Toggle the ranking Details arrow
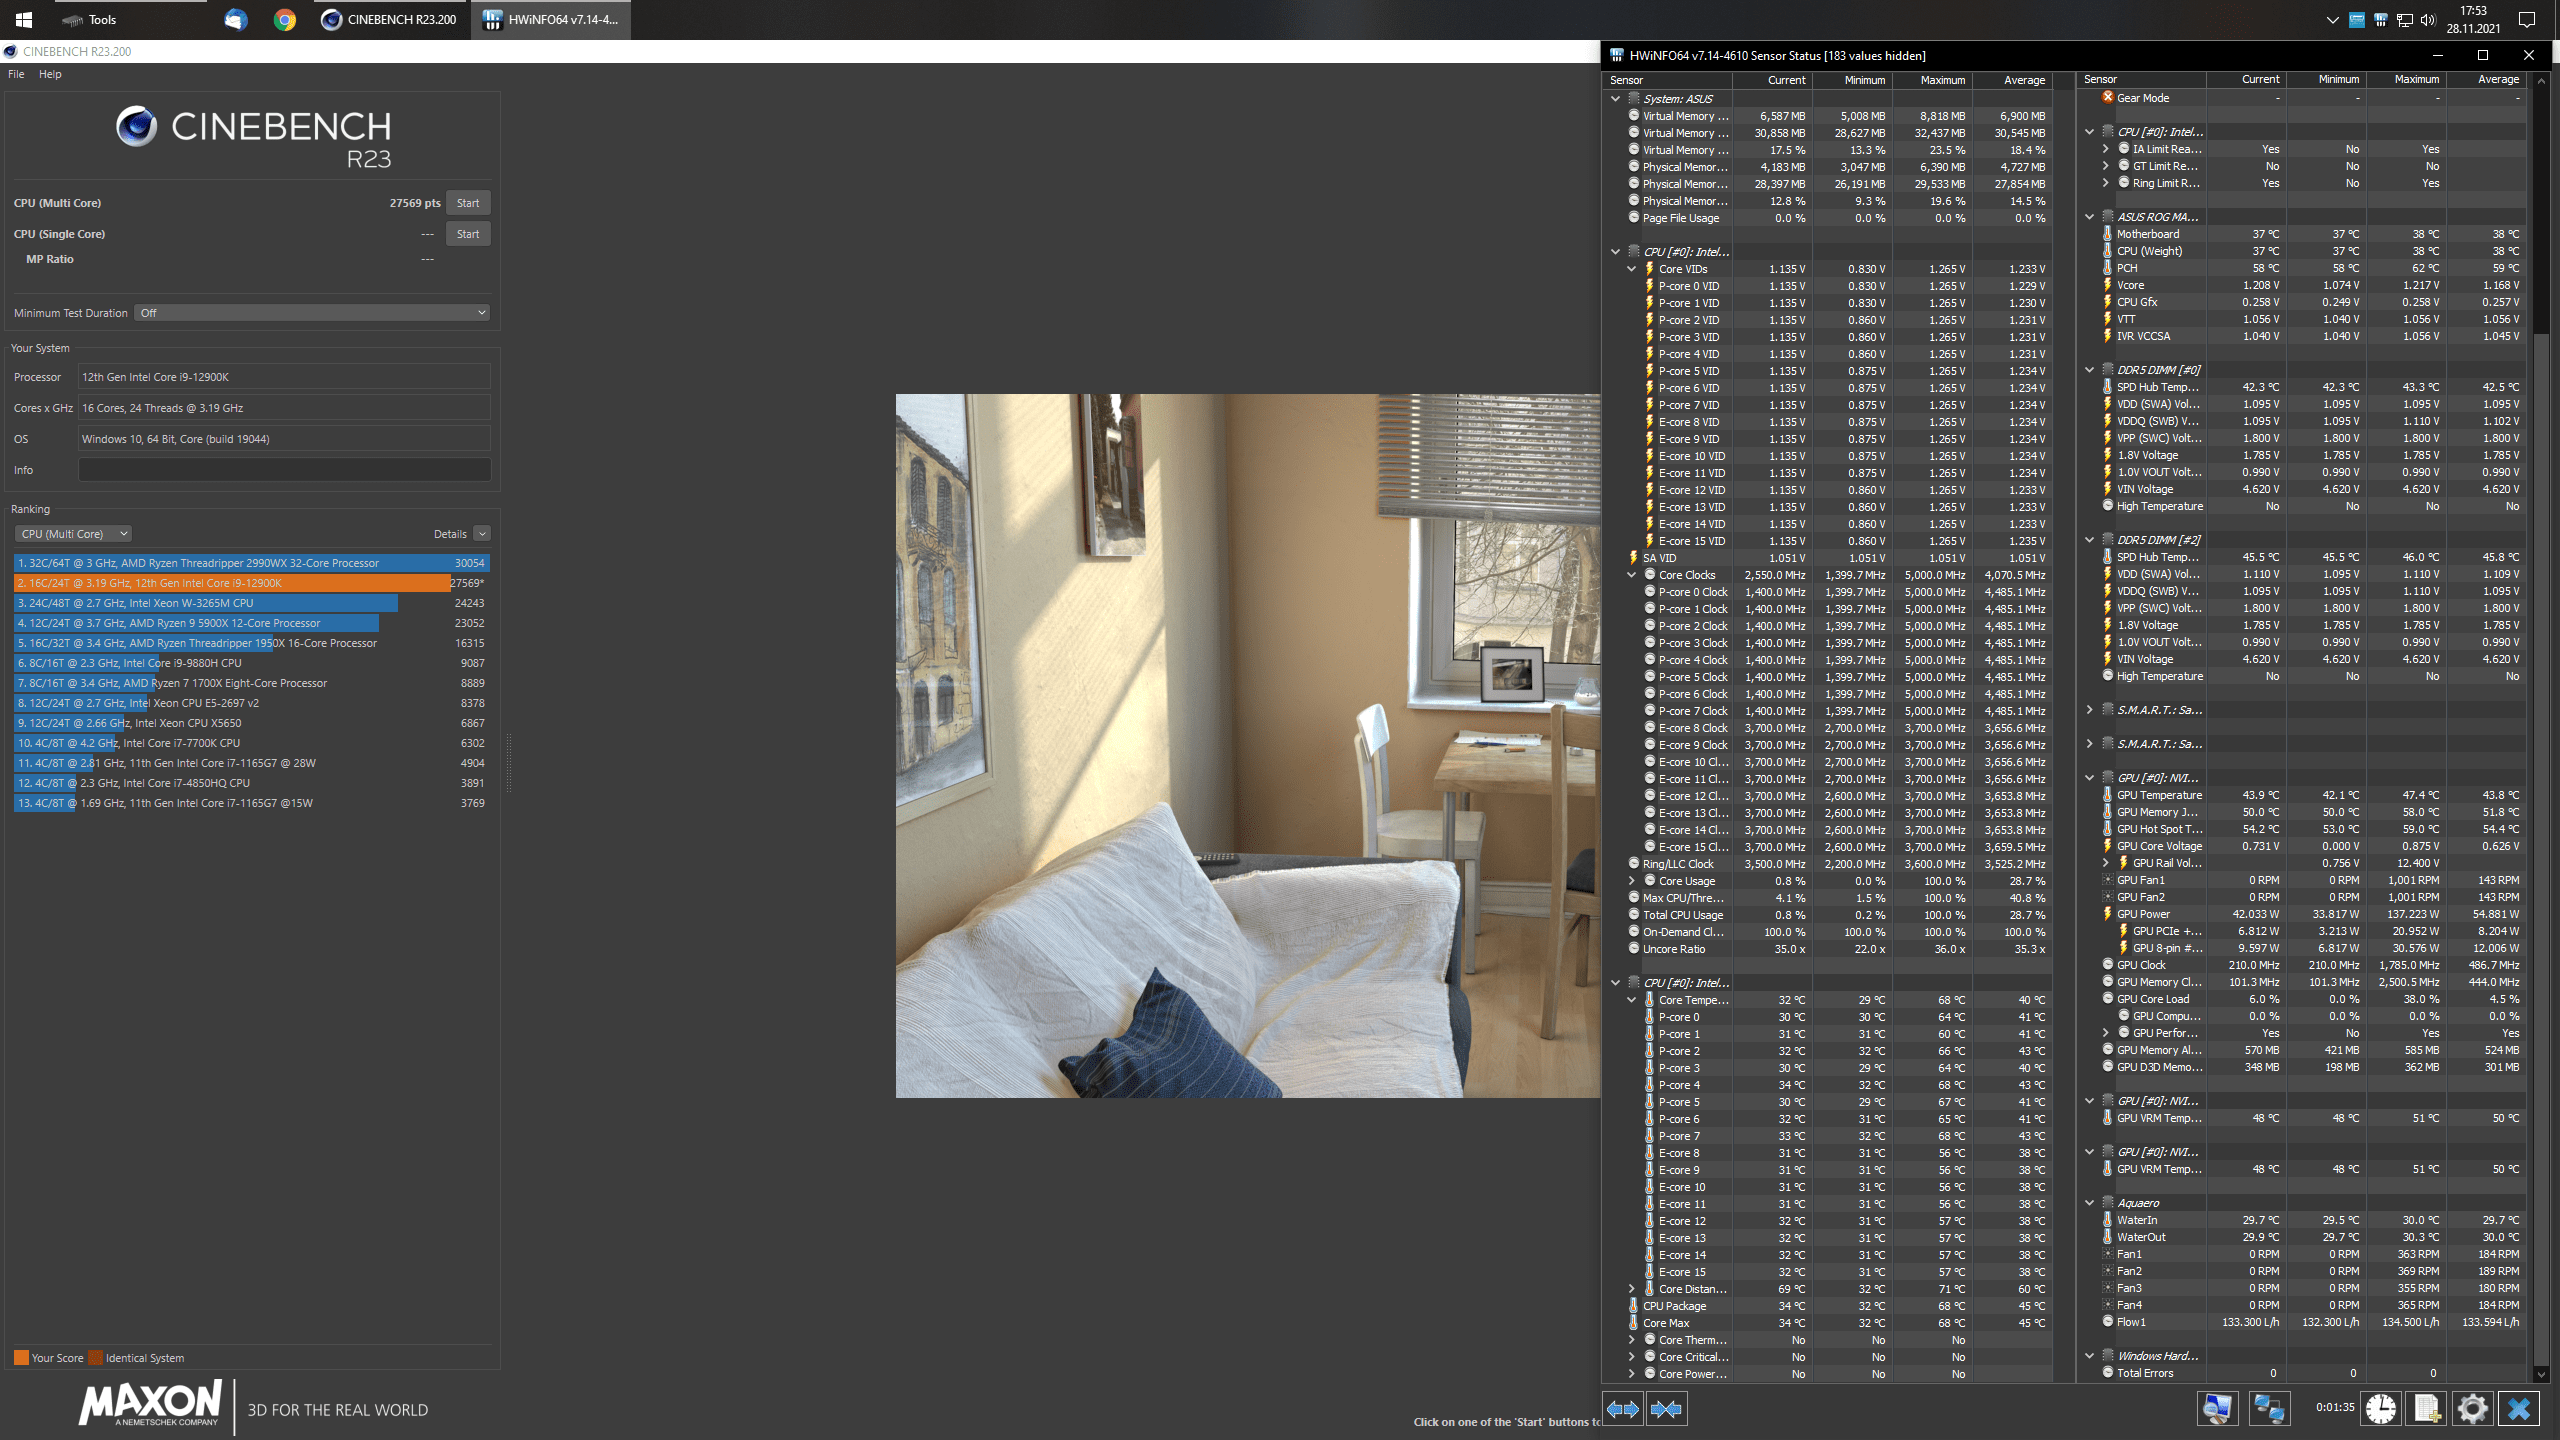 point(482,534)
